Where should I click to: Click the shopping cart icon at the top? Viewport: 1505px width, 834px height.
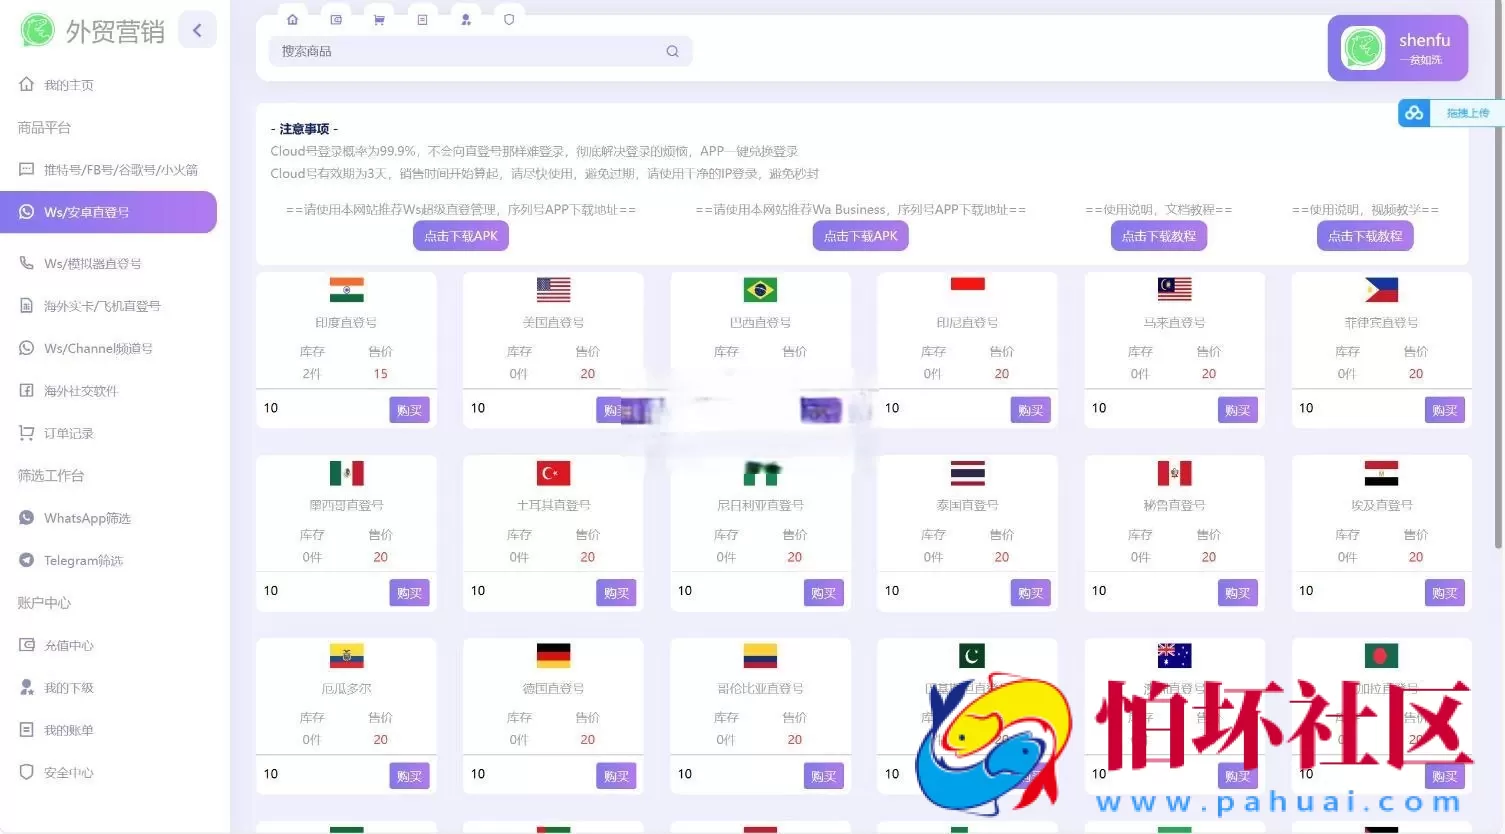click(379, 18)
